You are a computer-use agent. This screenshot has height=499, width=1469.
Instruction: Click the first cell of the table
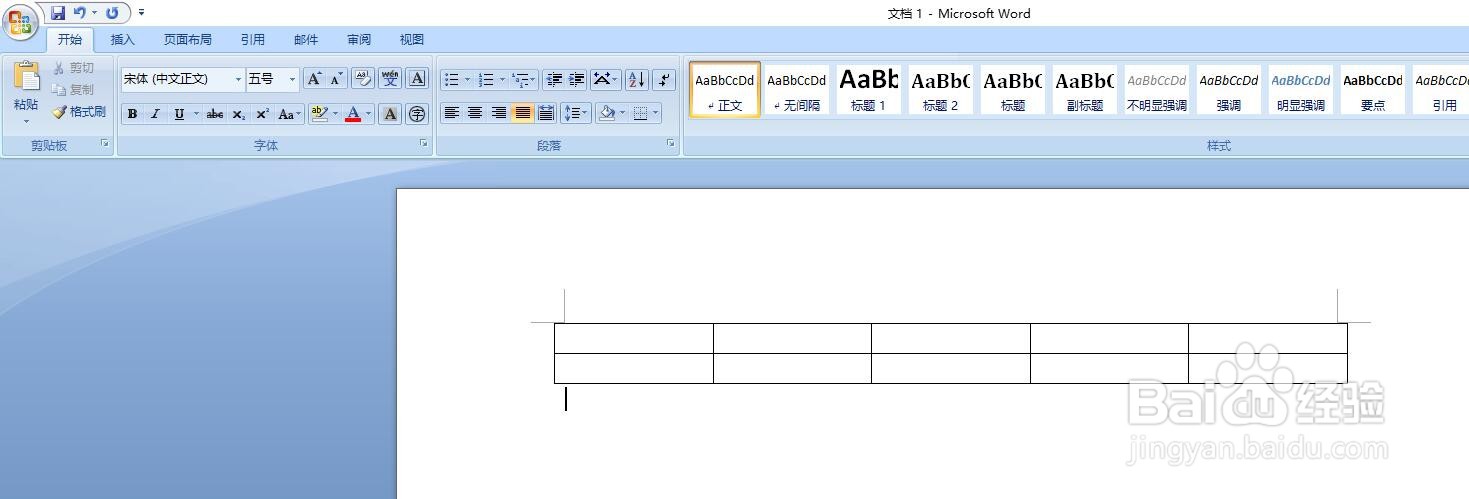[634, 338]
